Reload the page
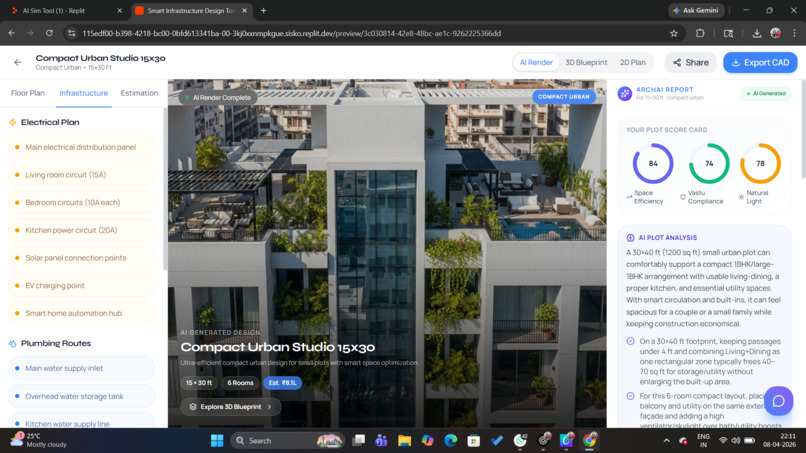This screenshot has height=453, width=806. (49, 33)
